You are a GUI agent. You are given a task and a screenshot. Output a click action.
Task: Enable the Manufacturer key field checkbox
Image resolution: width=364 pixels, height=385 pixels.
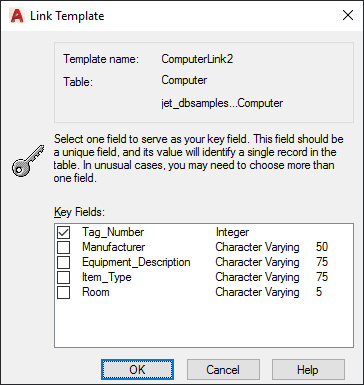tap(63, 247)
